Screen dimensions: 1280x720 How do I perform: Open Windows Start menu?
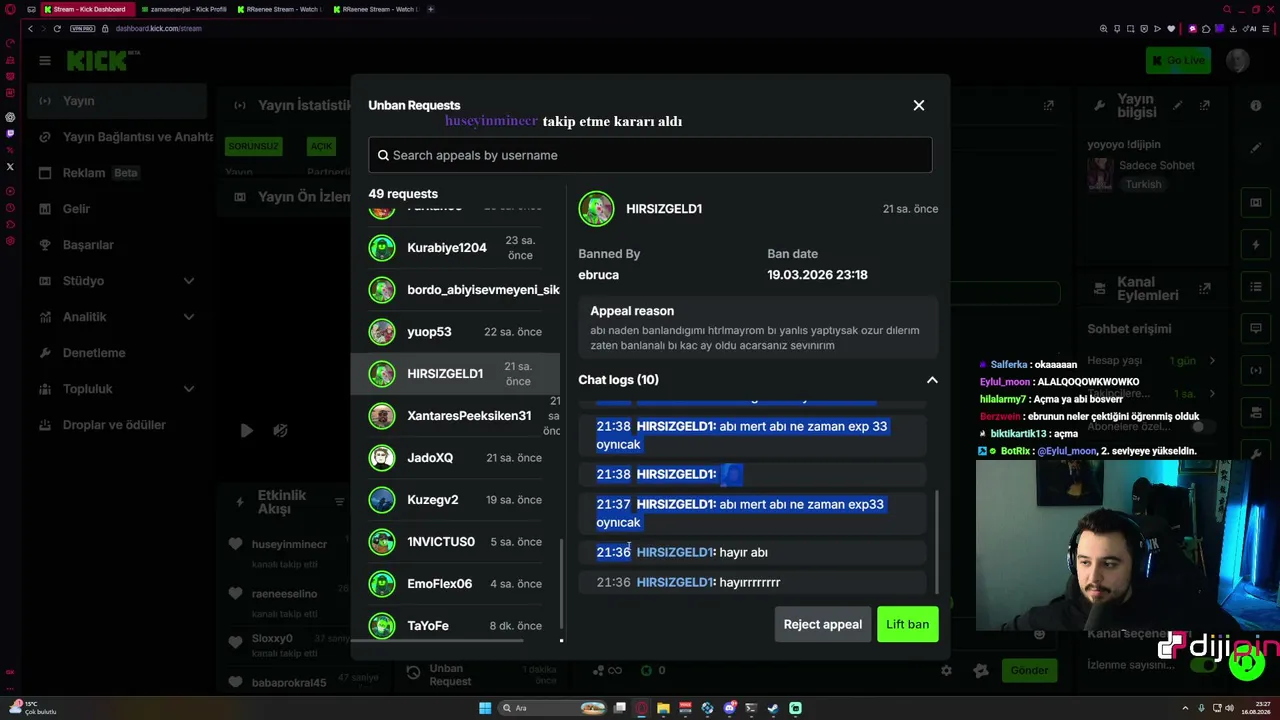point(485,708)
